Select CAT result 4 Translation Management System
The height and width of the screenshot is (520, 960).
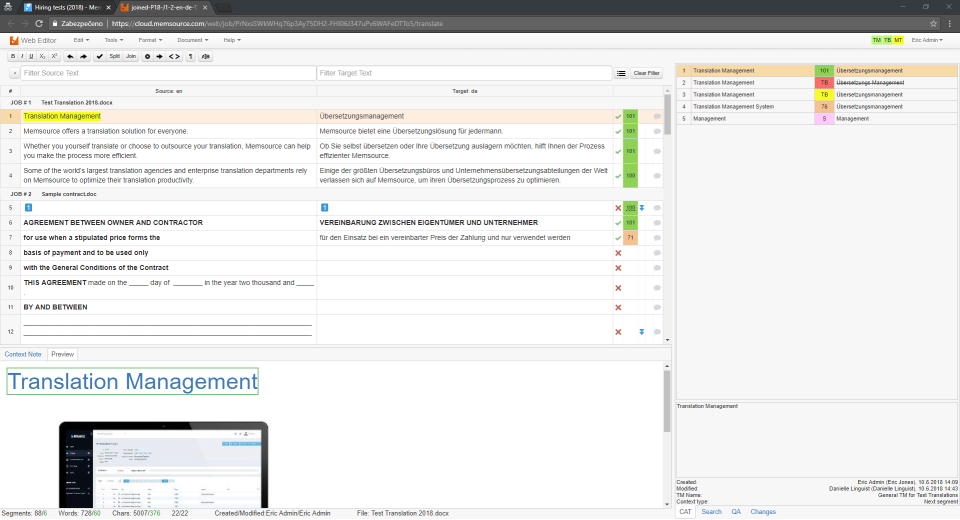817,107
